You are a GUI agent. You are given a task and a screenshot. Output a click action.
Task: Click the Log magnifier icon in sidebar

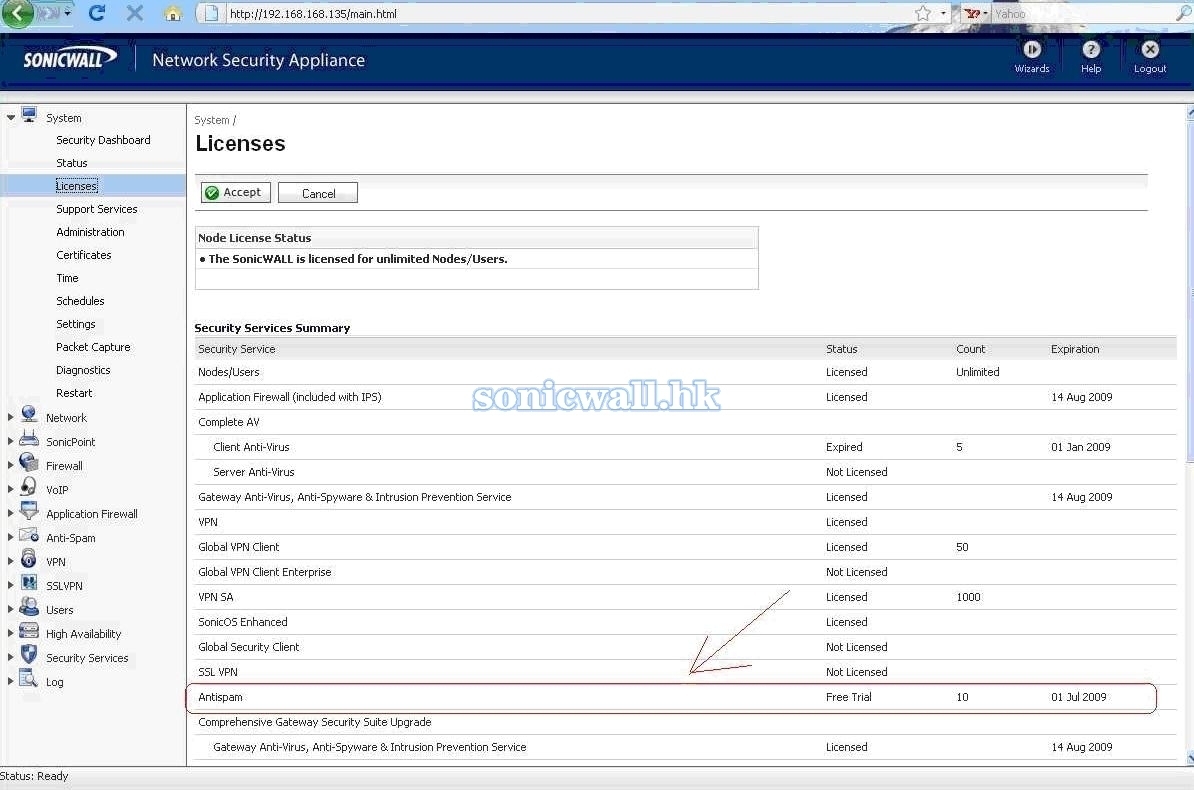tap(29, 678)
